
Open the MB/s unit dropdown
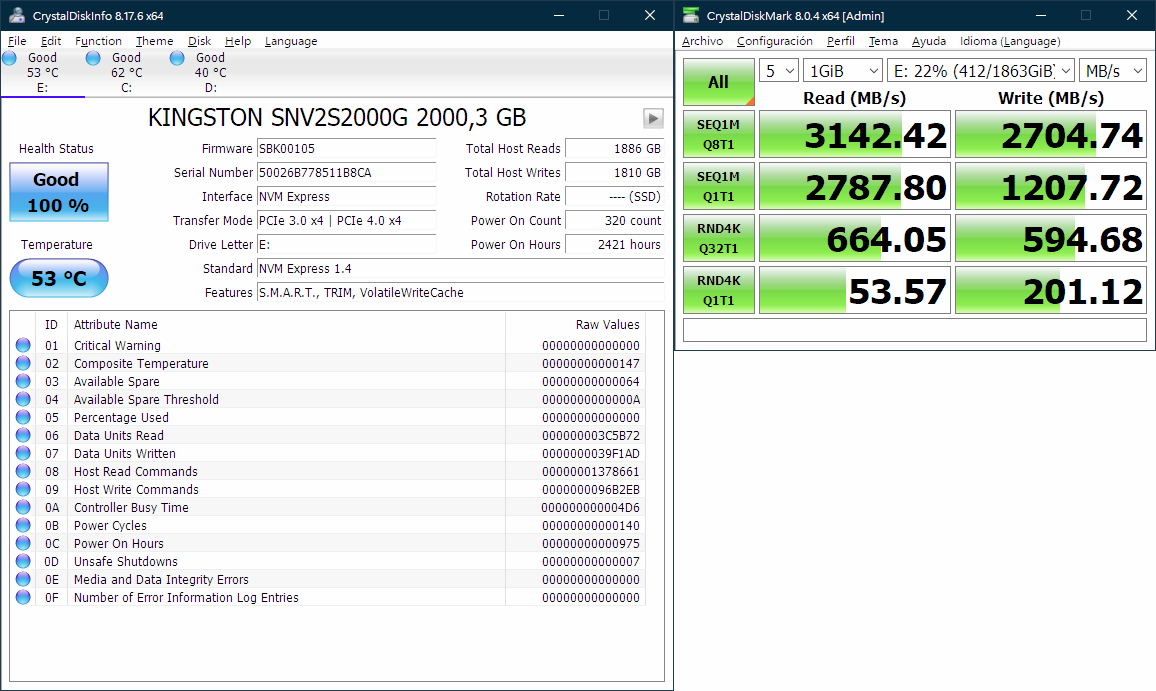[x=1112, y=71]
